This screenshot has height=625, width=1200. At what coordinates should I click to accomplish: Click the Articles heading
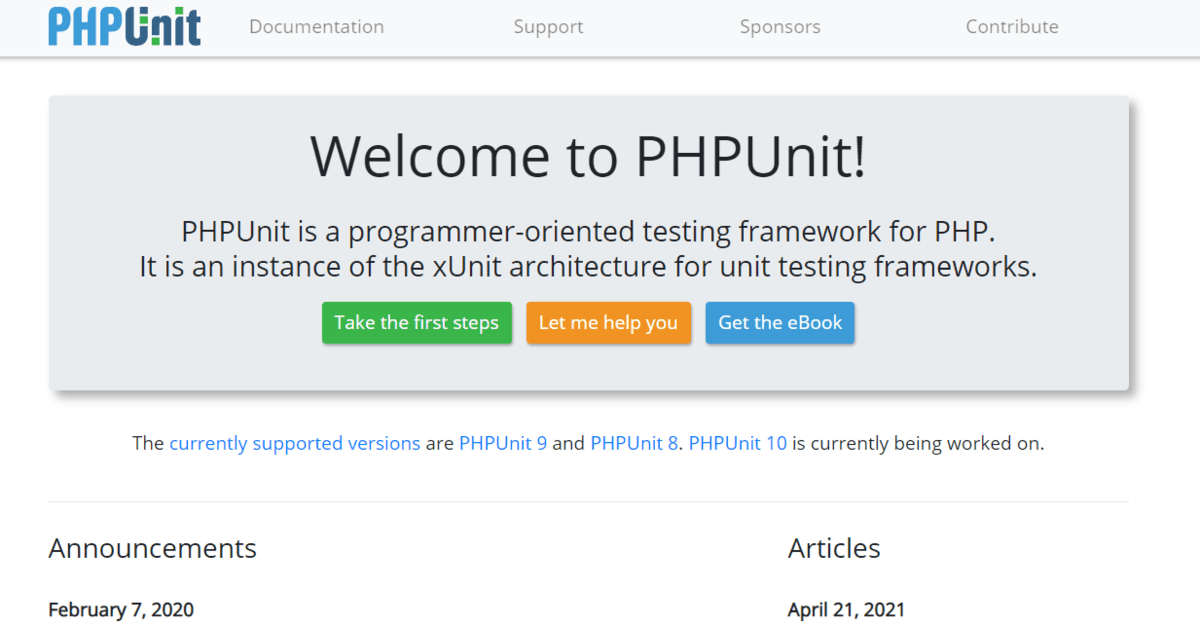834,548
